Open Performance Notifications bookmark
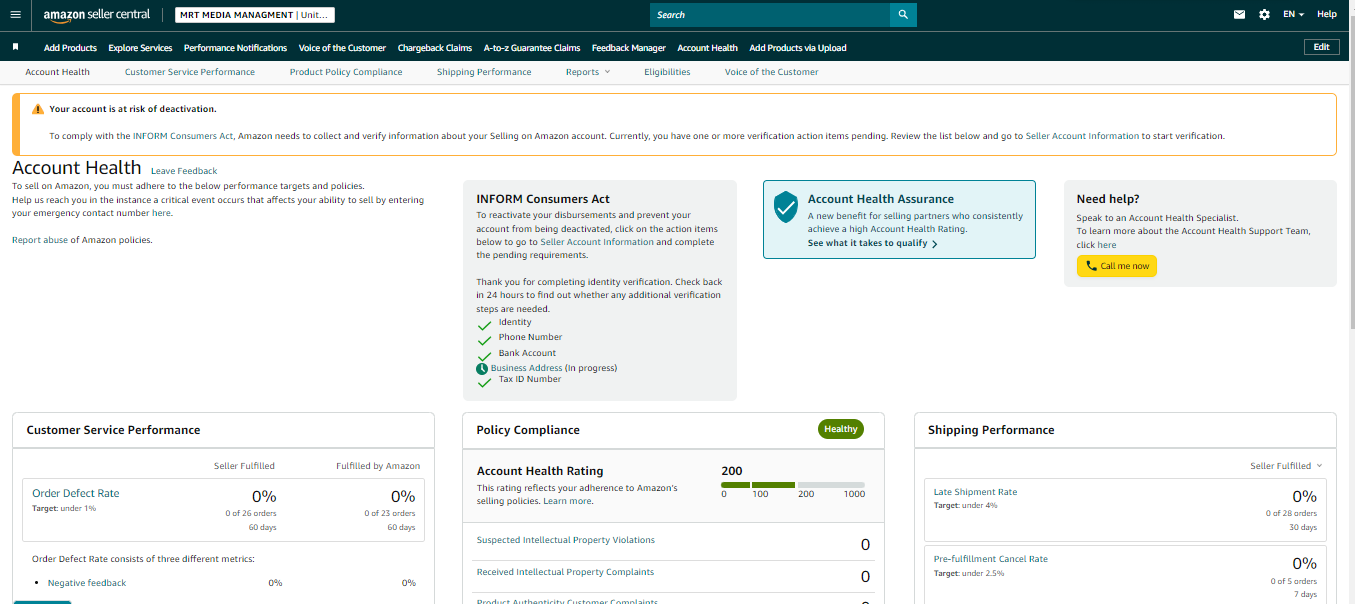Viewport: 1355px width, 604px height. coord(235,48)
